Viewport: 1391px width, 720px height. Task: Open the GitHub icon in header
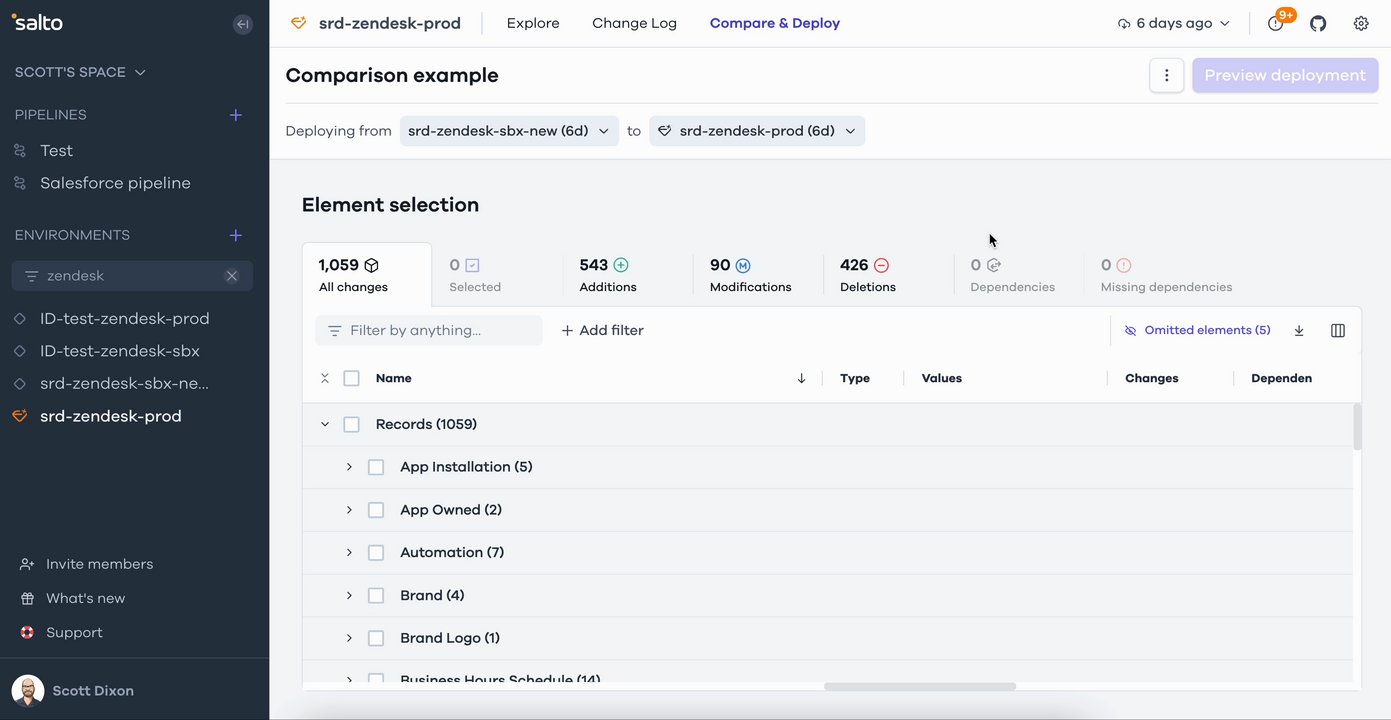point(1318,23)
